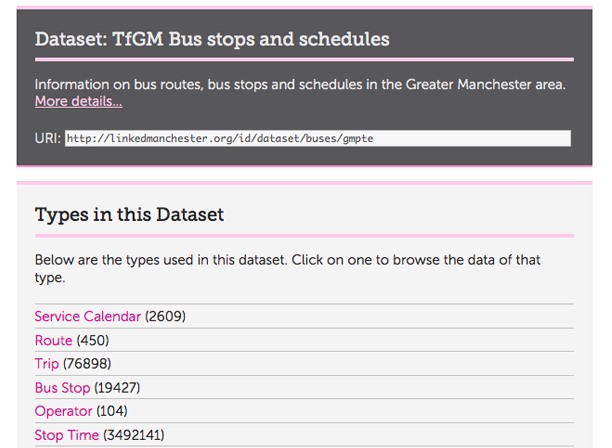Image resolution: width=612 pixels, height=448 pixels.
Task: Go to the Stop Time type
Action: coord(67,435)
